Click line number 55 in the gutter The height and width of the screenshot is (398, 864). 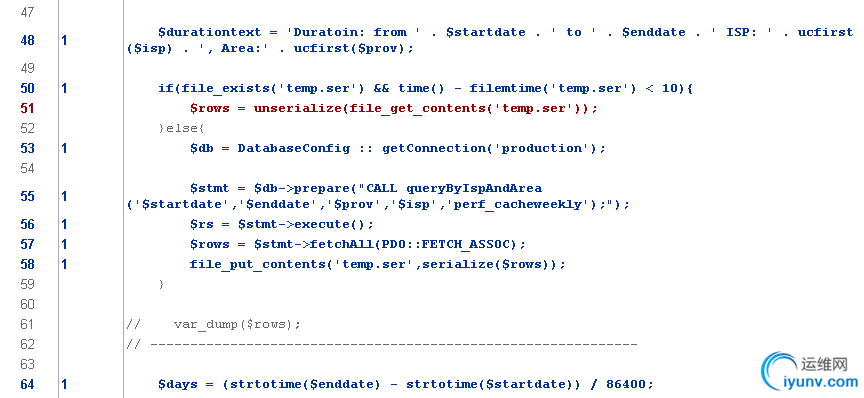28,196
